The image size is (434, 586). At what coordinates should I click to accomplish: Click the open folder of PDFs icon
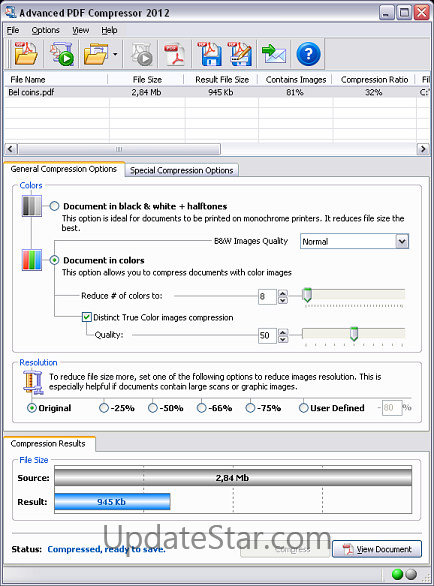point(96,54)
